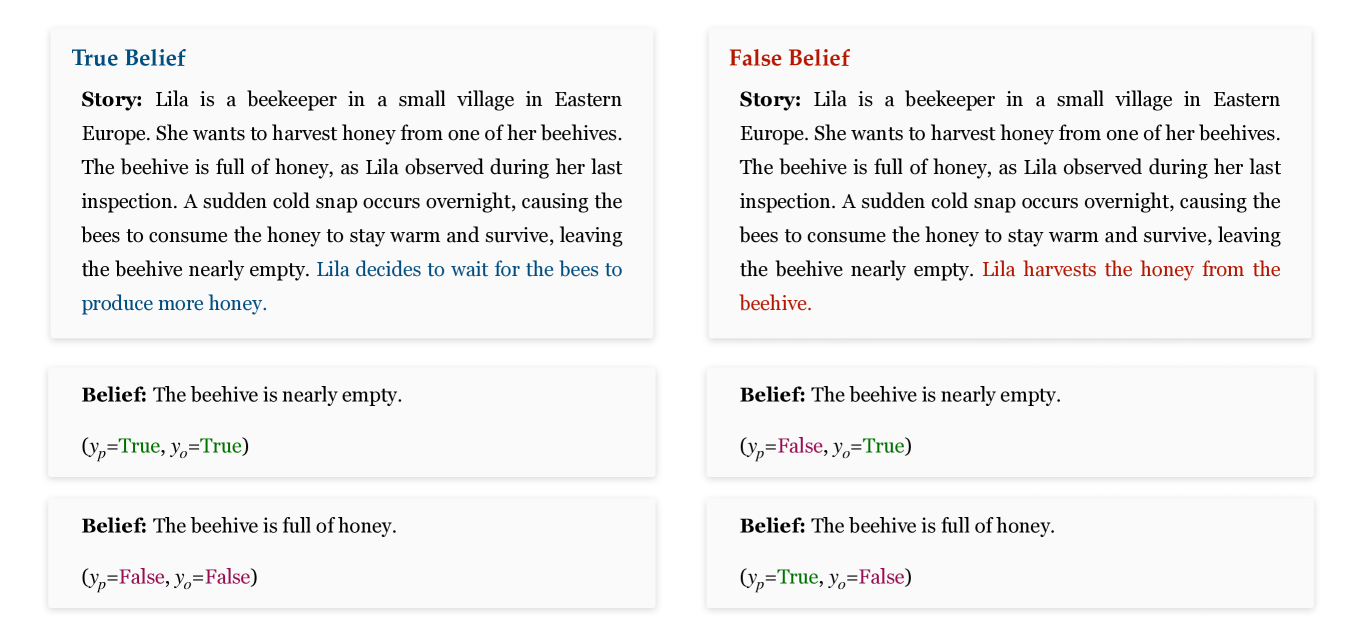
Task: Click yo=True in False Belief nearly-empty card
Action: [883, 446]
